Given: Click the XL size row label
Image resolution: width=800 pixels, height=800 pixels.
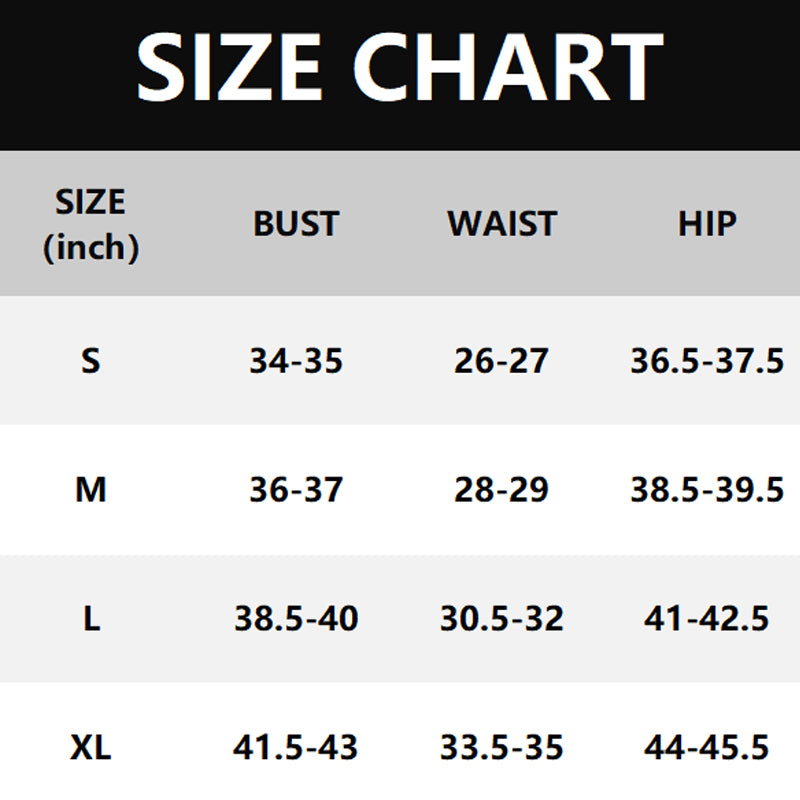Looking at the screenshot, I should pyautogui.click(x=91, y=747).
